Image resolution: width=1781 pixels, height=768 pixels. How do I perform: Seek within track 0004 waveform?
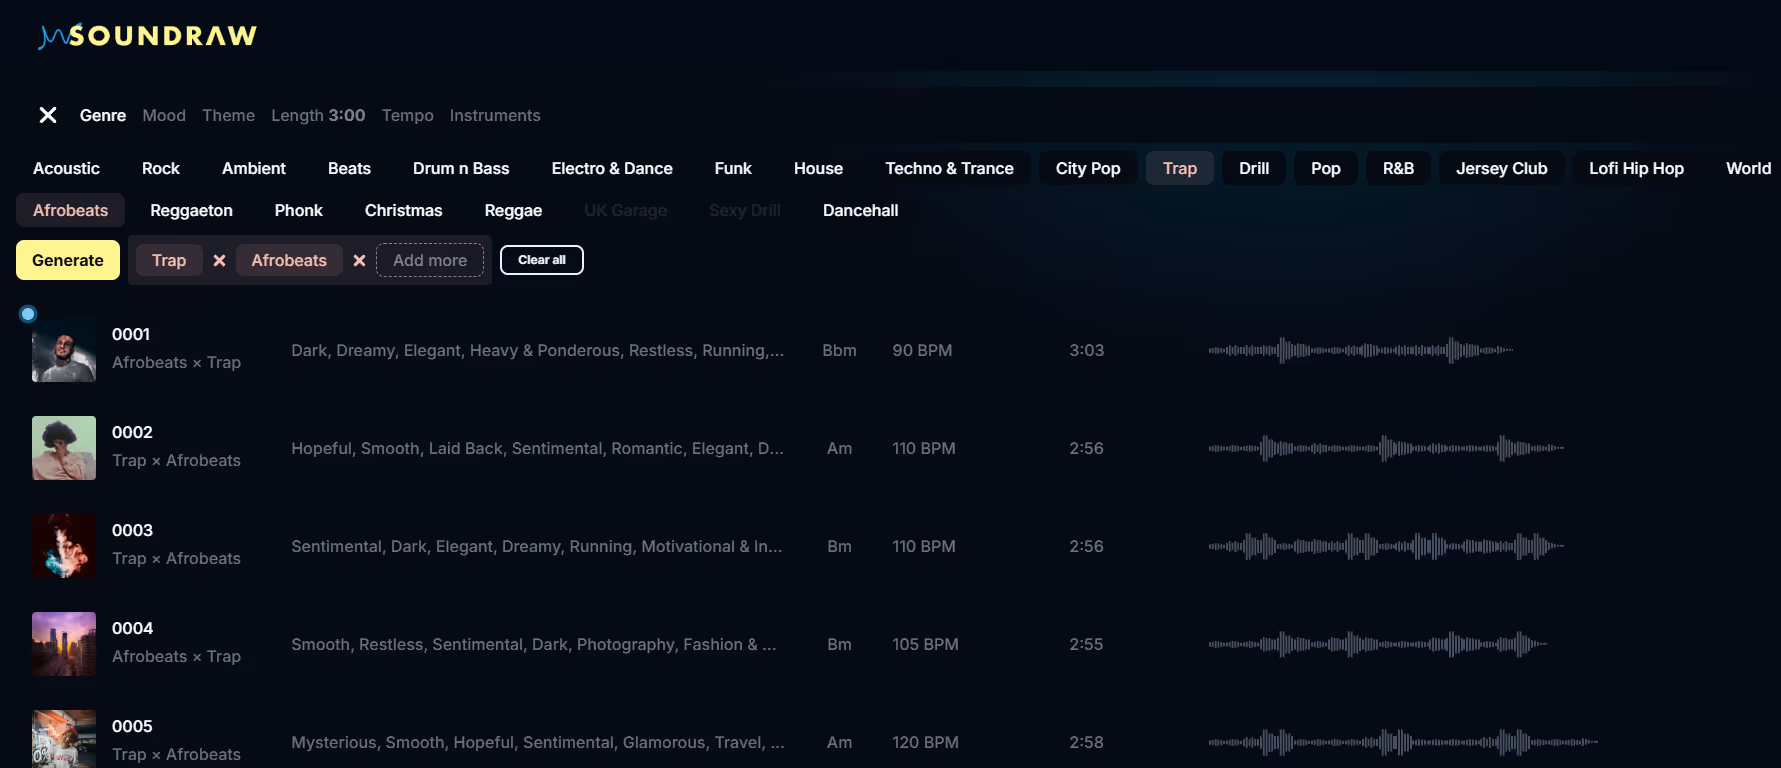tap(1378, 644)
